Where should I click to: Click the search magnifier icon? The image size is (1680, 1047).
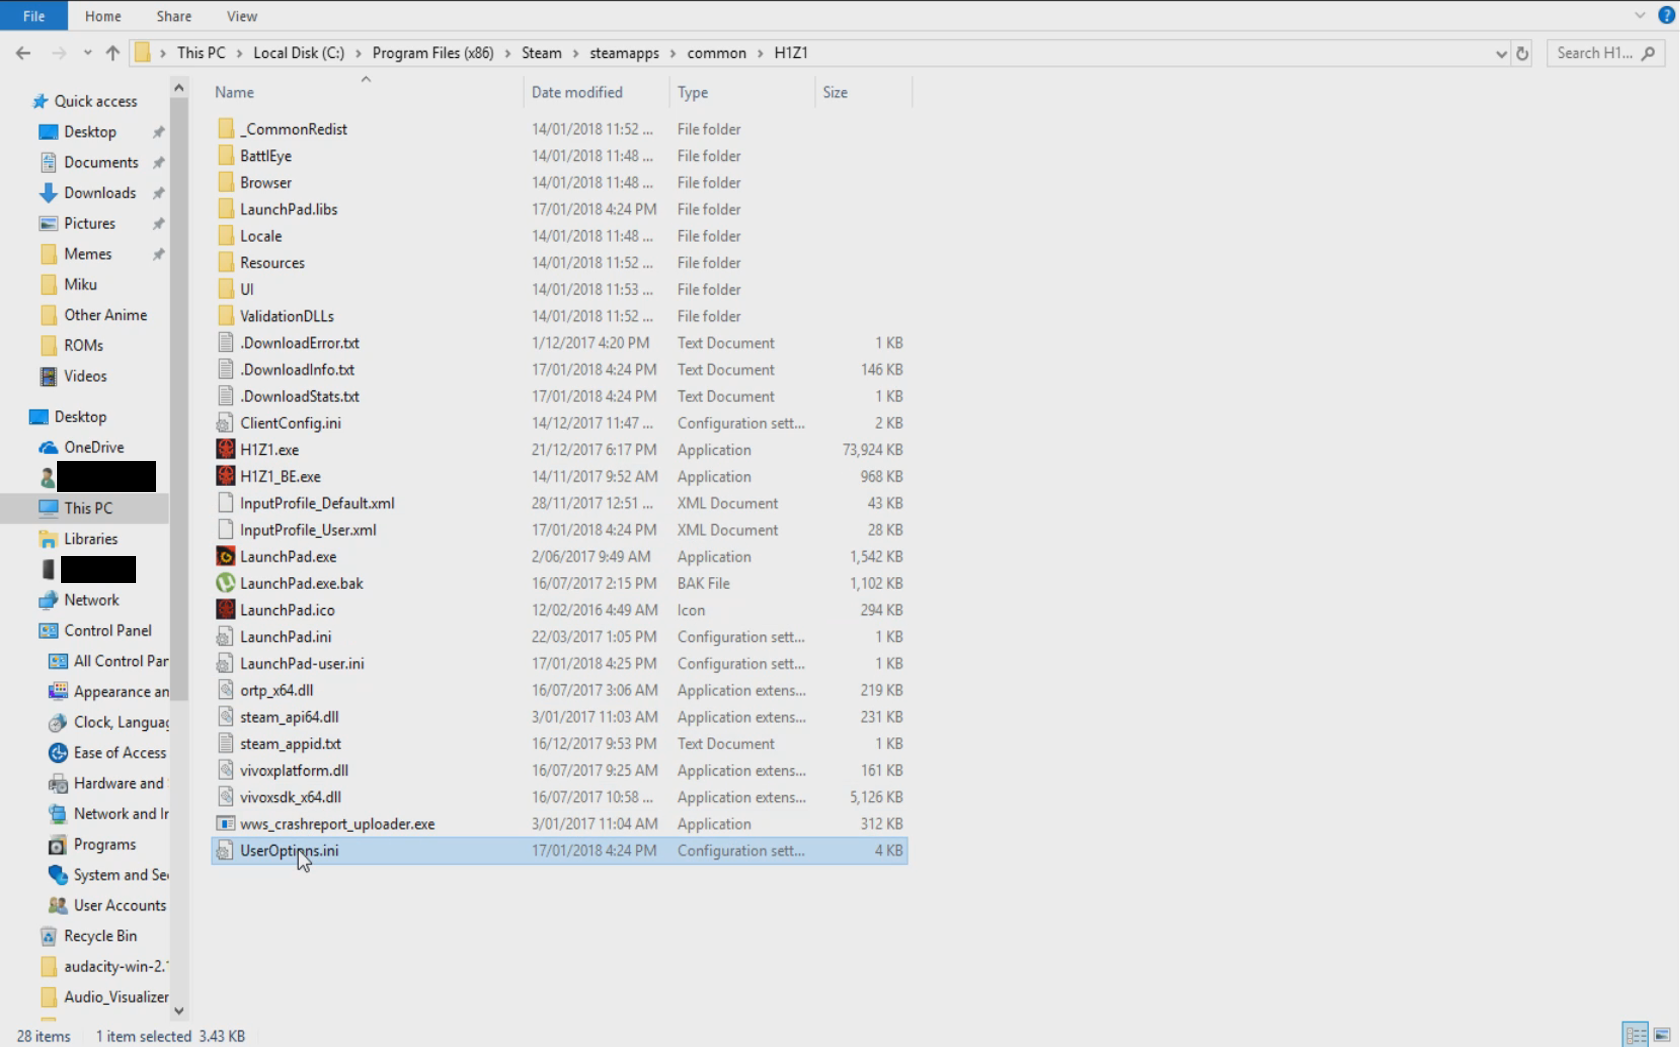coord(1648,53)
